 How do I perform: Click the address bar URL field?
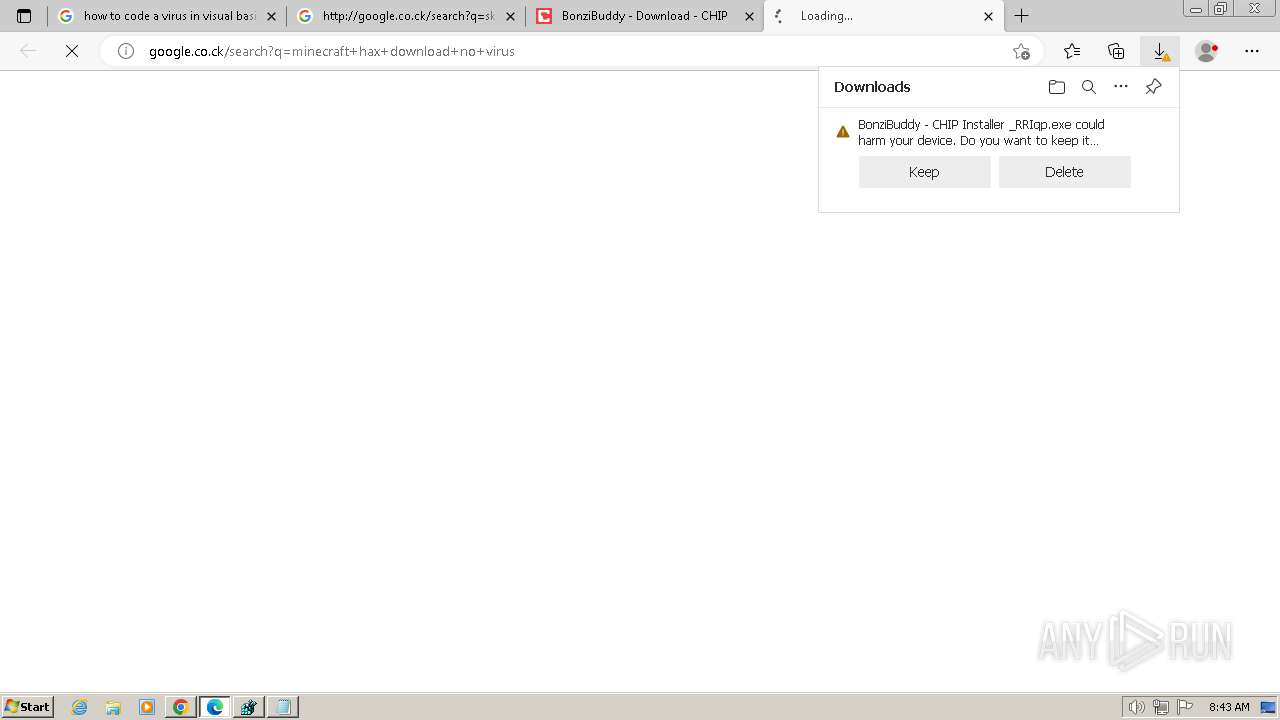tap(570, 51)
